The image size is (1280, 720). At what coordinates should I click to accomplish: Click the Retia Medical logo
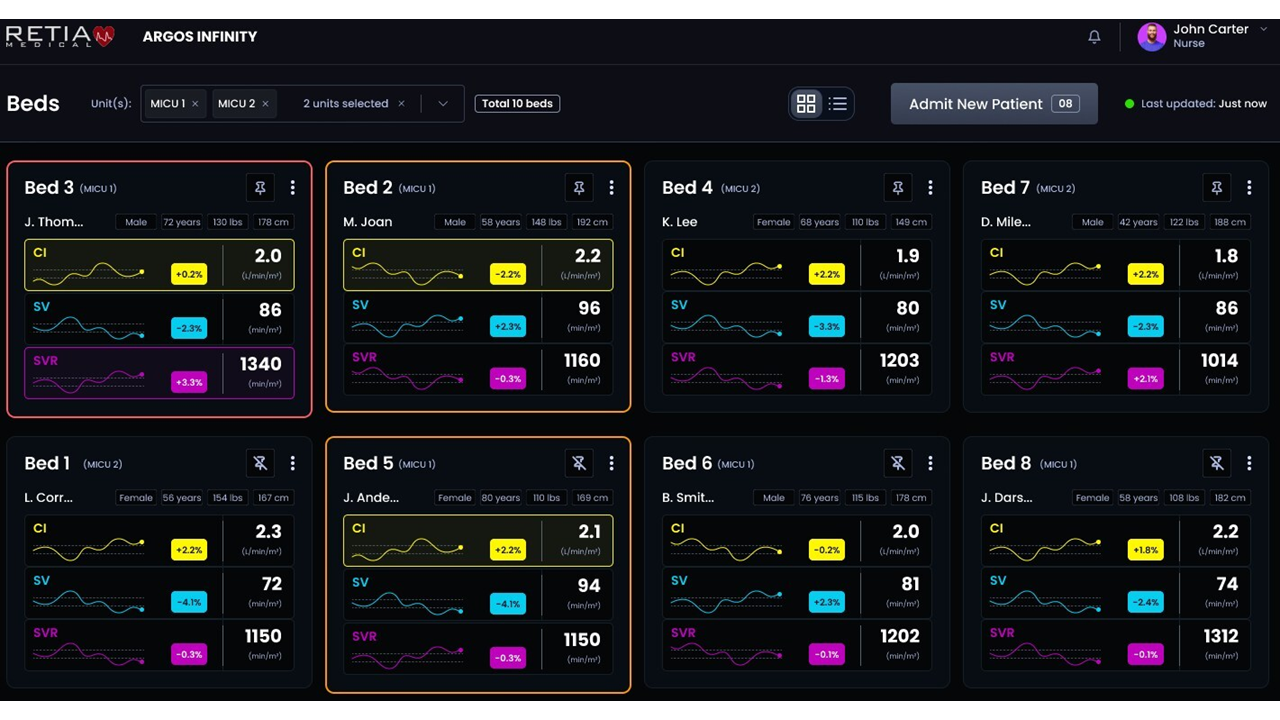click(x=60, y=37)
